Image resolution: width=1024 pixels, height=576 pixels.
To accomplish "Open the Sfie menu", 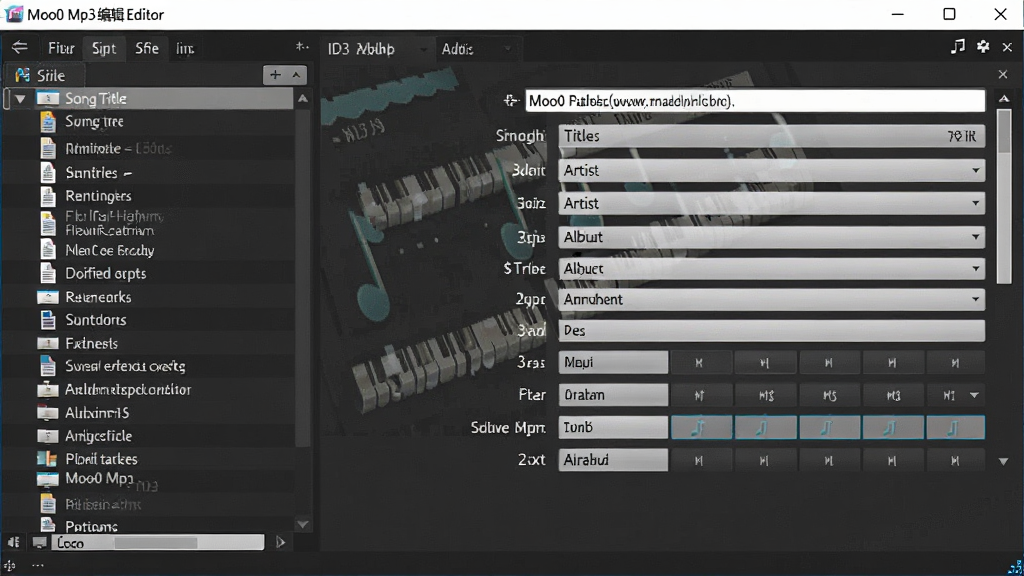I will pyautogui.click(x=147, y=48).
